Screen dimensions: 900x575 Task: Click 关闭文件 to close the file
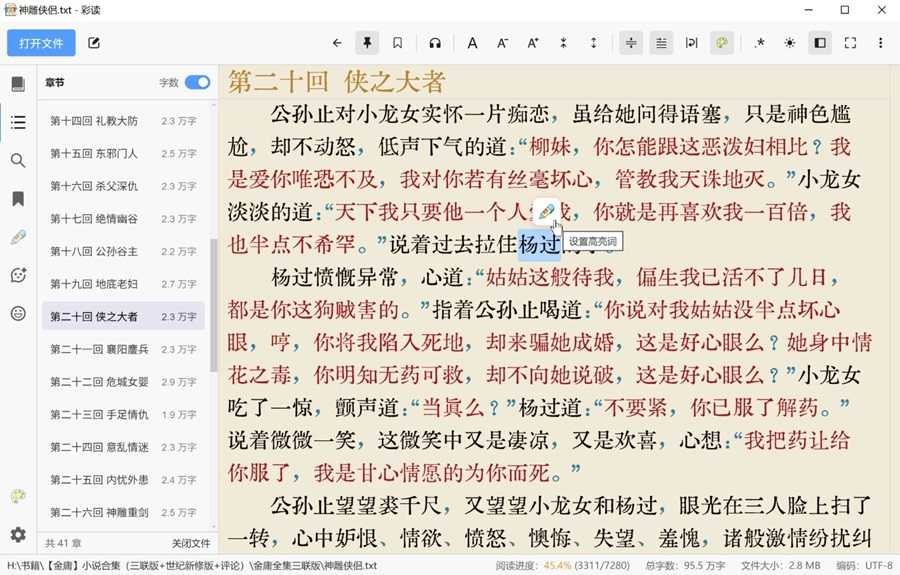[191, 543]
